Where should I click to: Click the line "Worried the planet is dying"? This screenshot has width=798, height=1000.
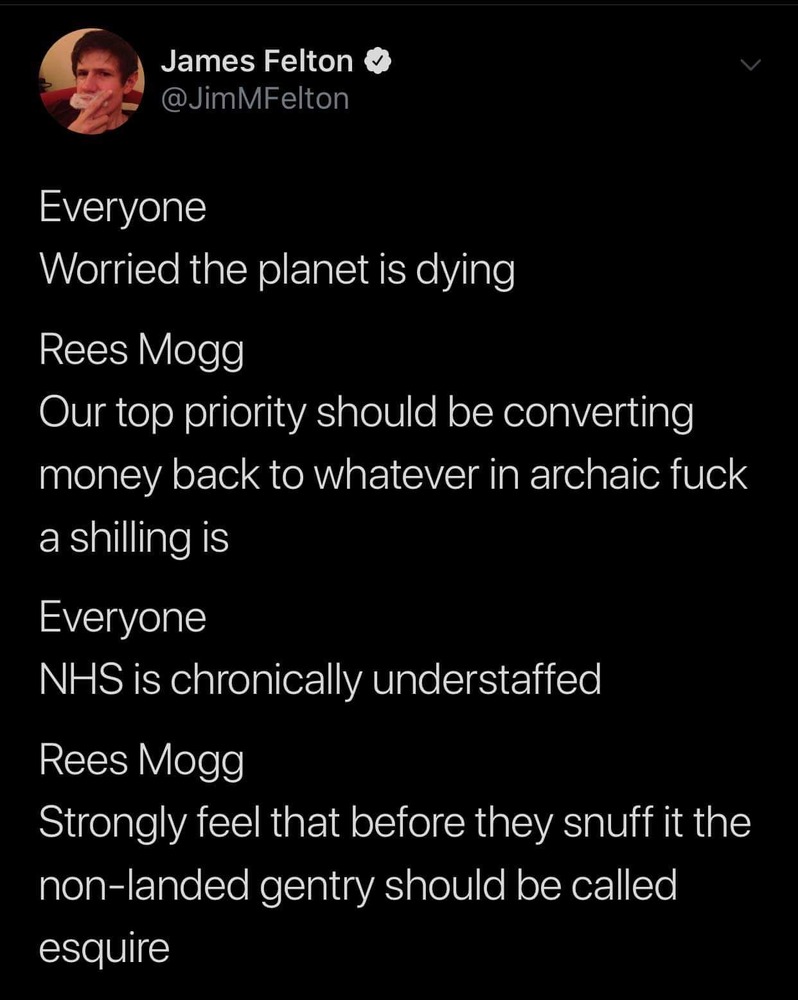click(x=276, y=271)
